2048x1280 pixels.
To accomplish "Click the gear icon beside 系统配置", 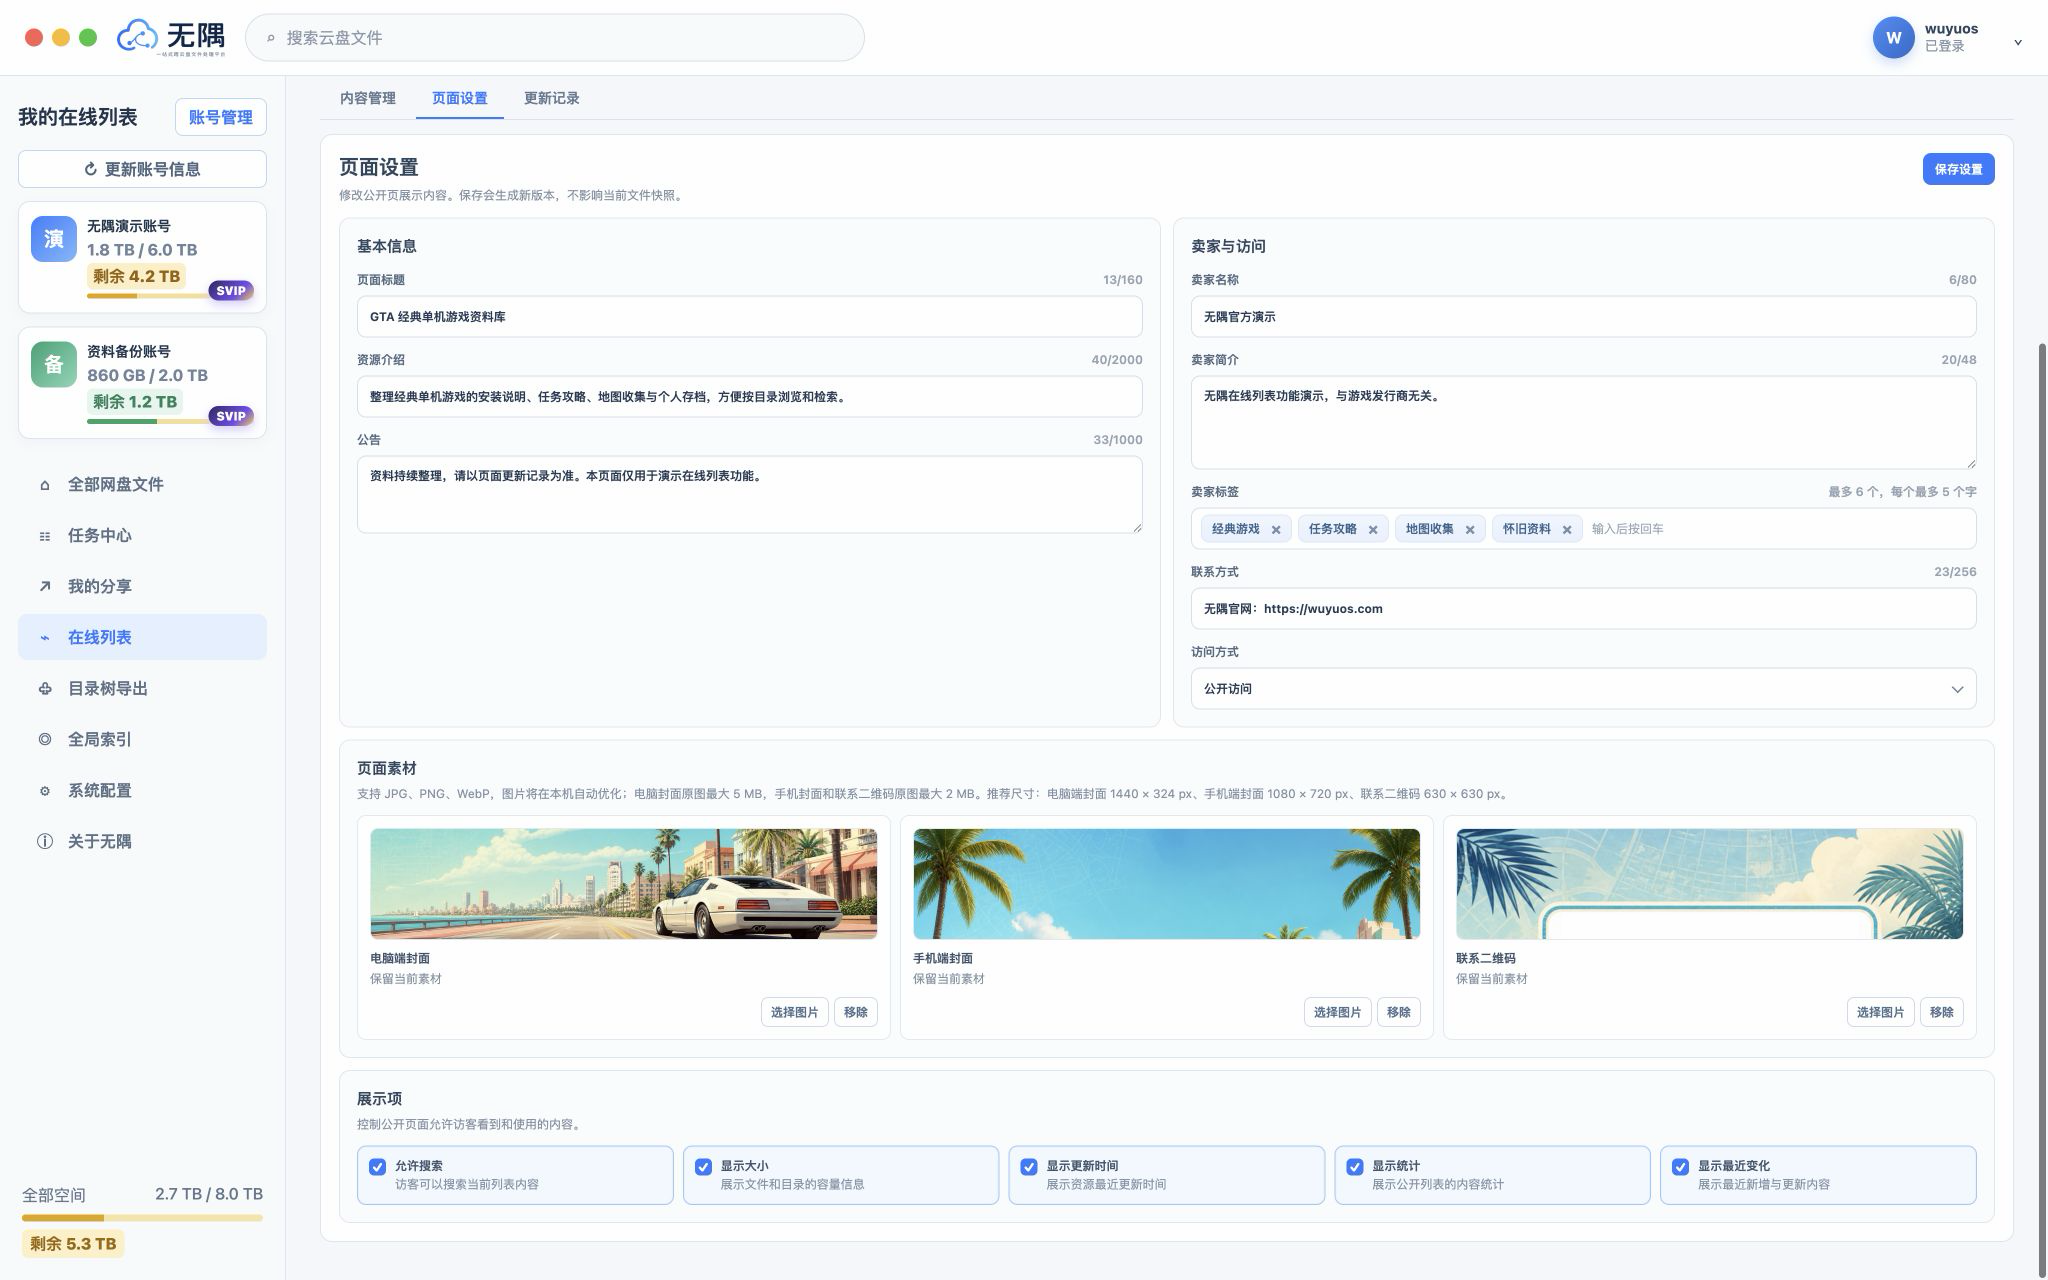I will (x=44, y=791).
